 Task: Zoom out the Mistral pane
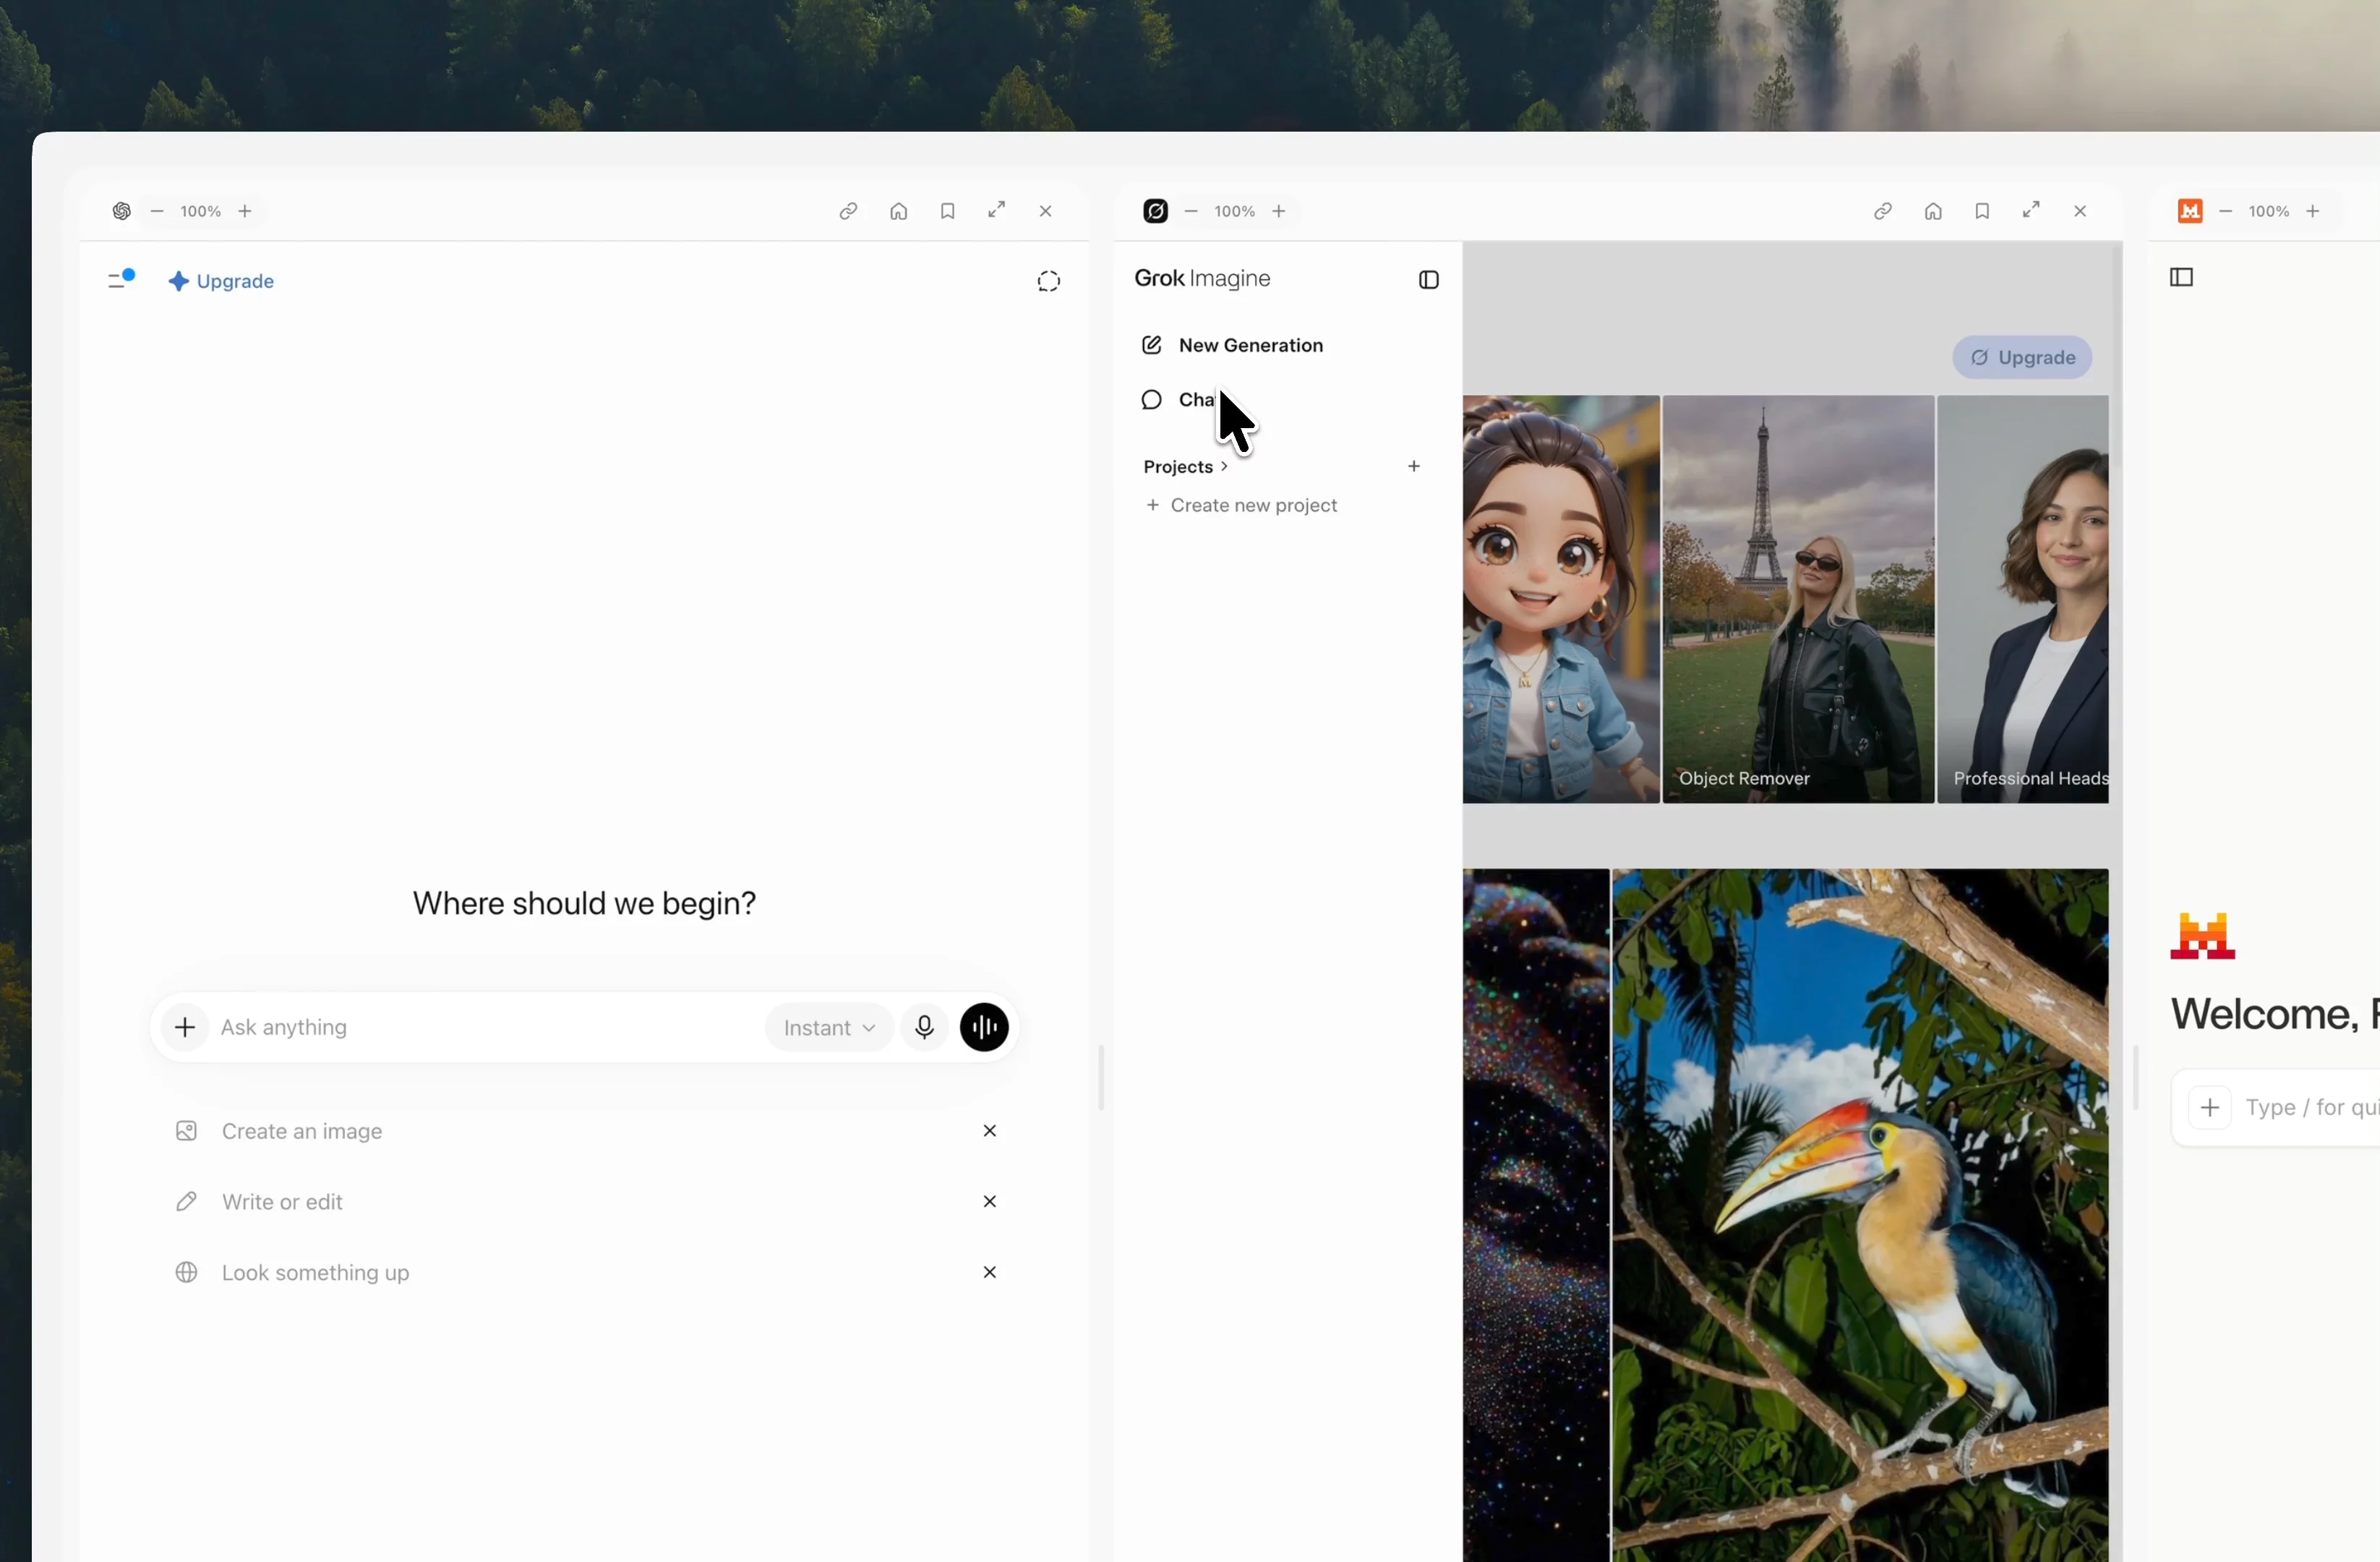[2225, 211]
